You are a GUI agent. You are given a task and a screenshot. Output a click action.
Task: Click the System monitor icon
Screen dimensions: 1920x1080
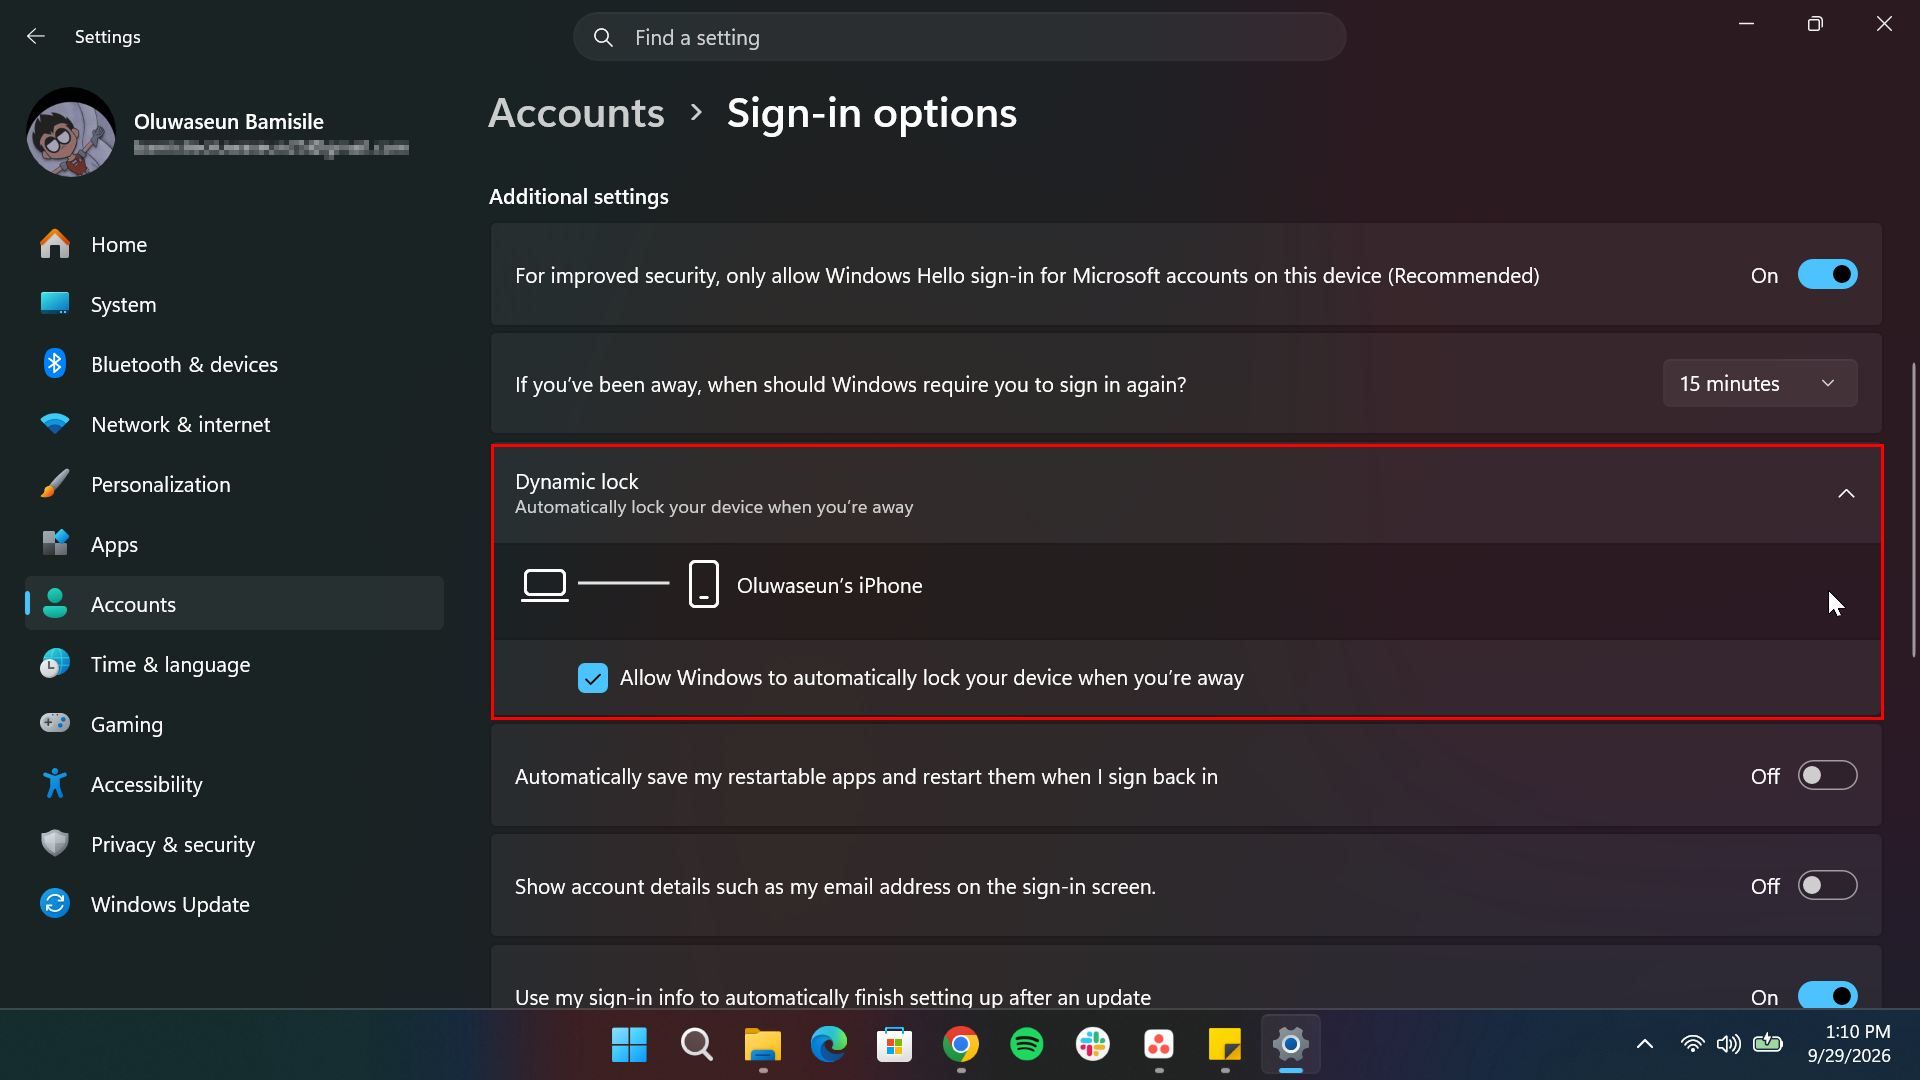point(55,304)
